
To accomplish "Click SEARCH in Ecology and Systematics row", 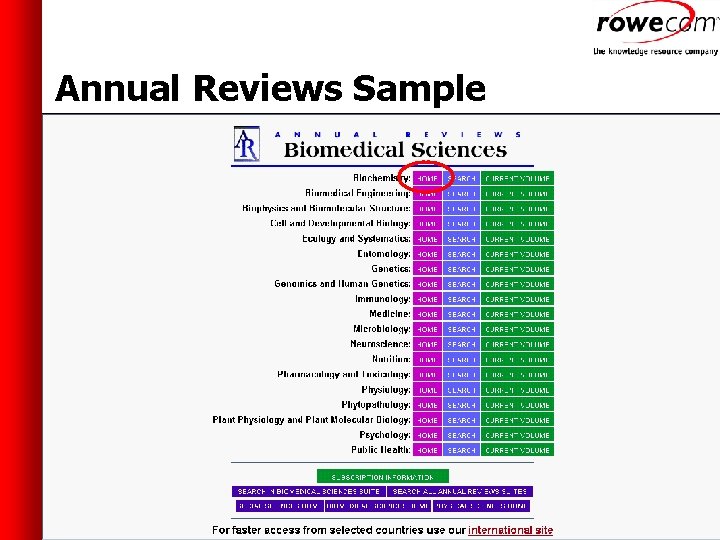I will (x=461, y=239).
